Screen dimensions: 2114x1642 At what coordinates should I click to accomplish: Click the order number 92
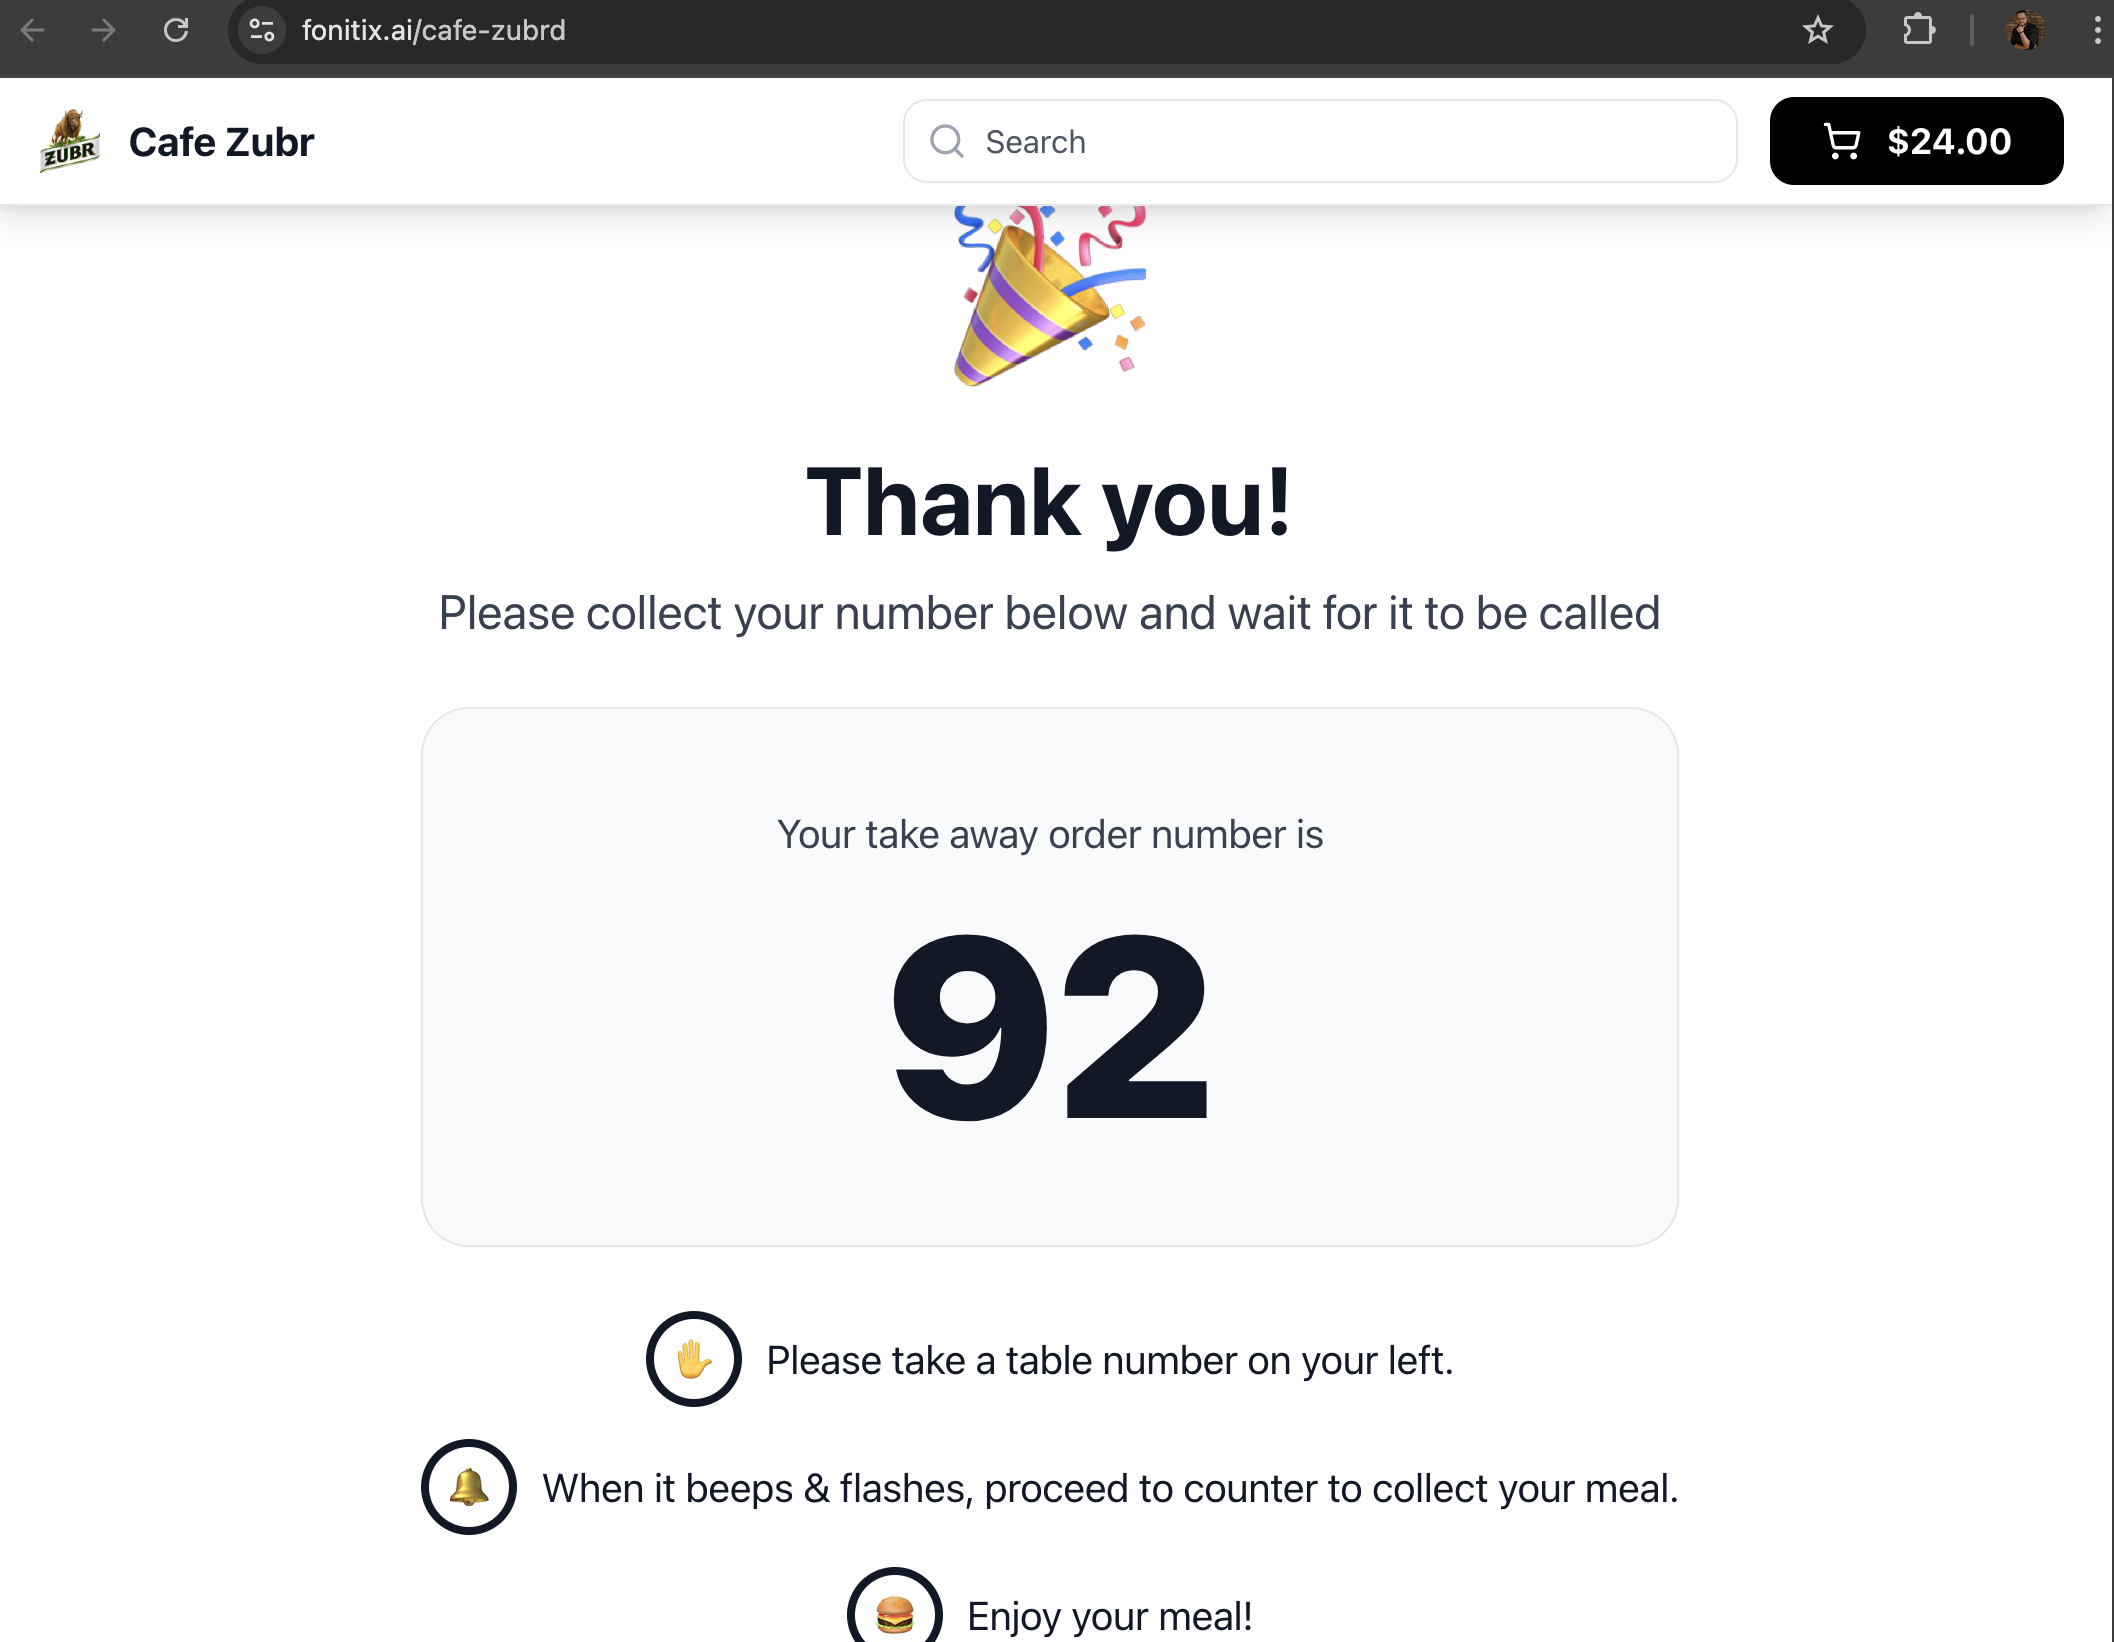[1049, 1027]
